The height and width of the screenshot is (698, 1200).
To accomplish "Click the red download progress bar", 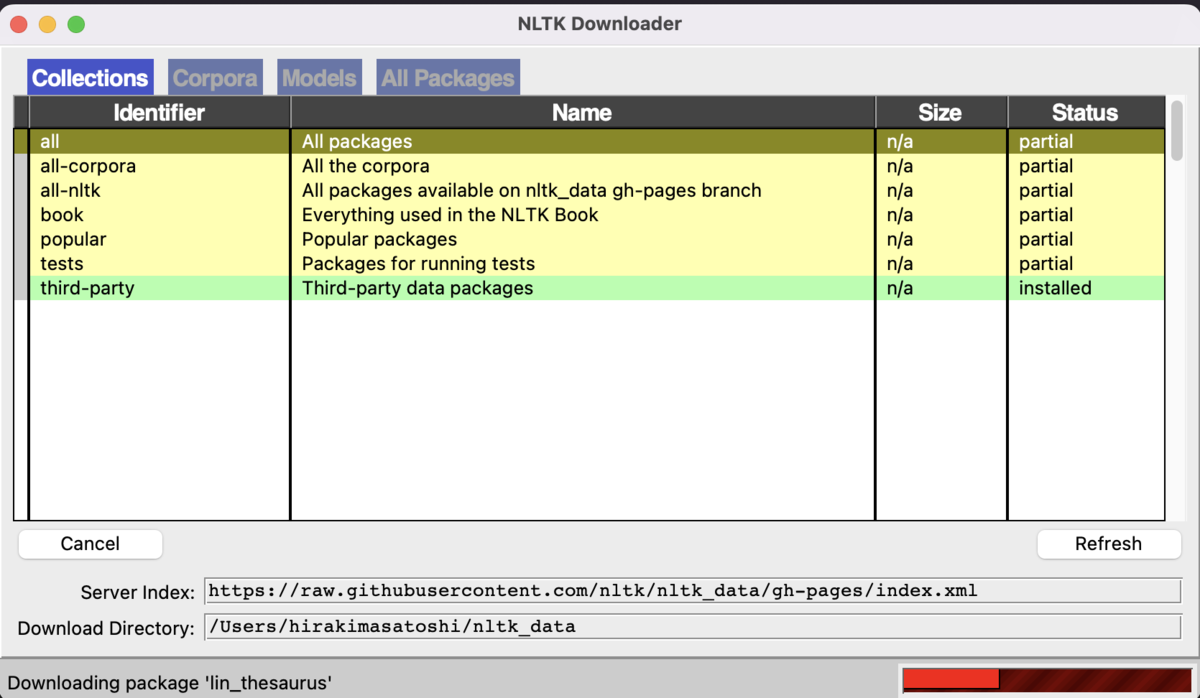I will [1046, 679].
